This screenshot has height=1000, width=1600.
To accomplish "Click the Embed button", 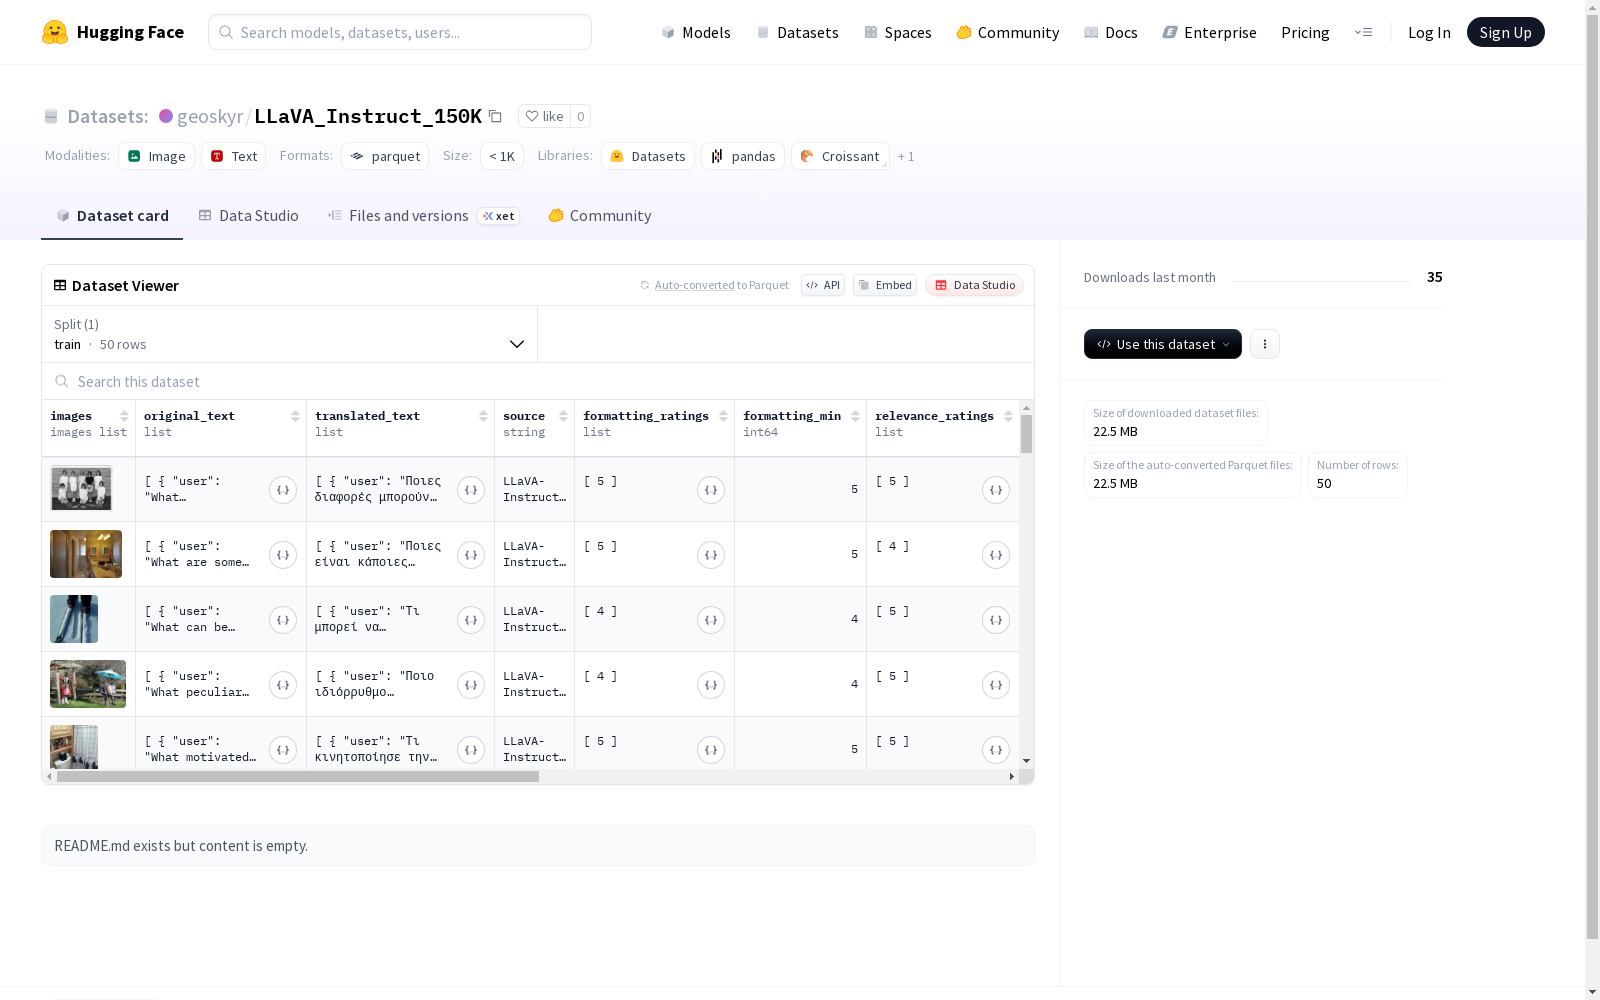I will click(885, 285).
